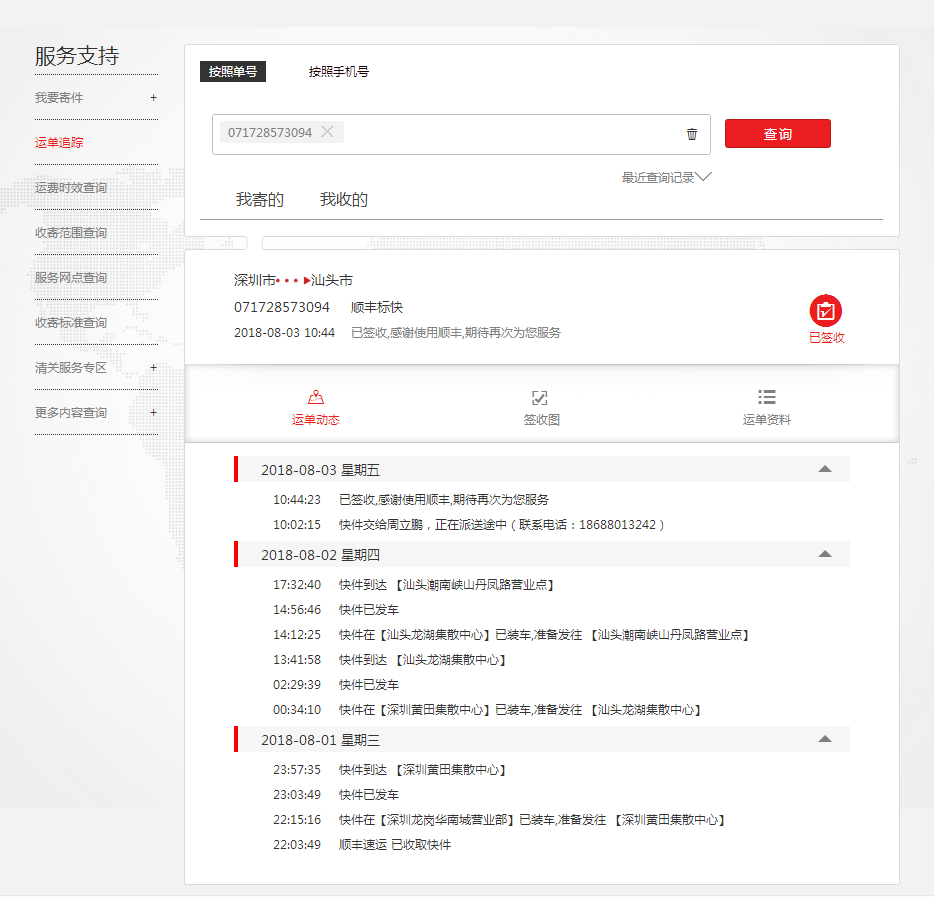Click the 14:12:25 汕头龙湖集散中心 entry
This screenshot has width=934, height=897.
click(x=511, y=635)
